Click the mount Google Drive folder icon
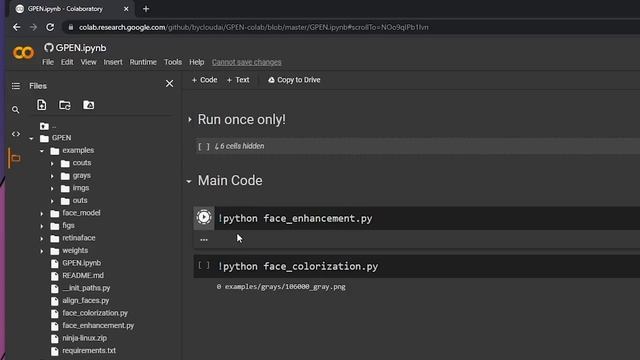 pos(89,105)
